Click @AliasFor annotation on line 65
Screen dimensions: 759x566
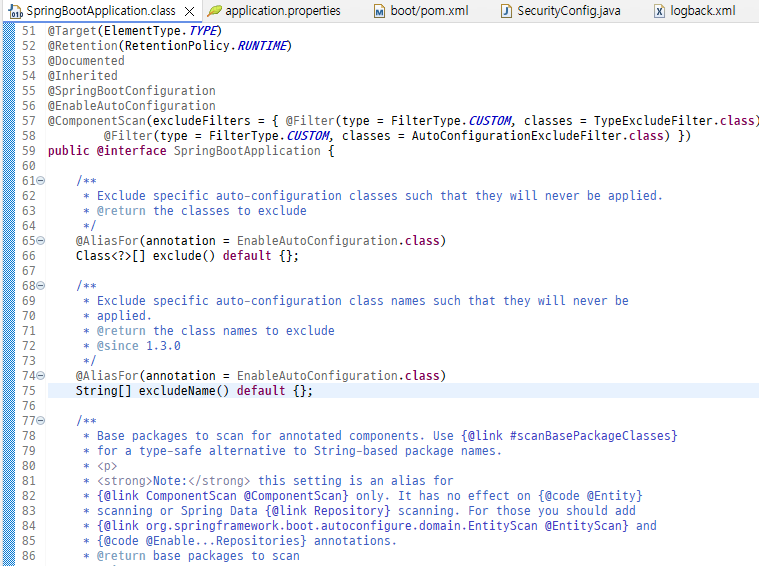pos(107,241)
